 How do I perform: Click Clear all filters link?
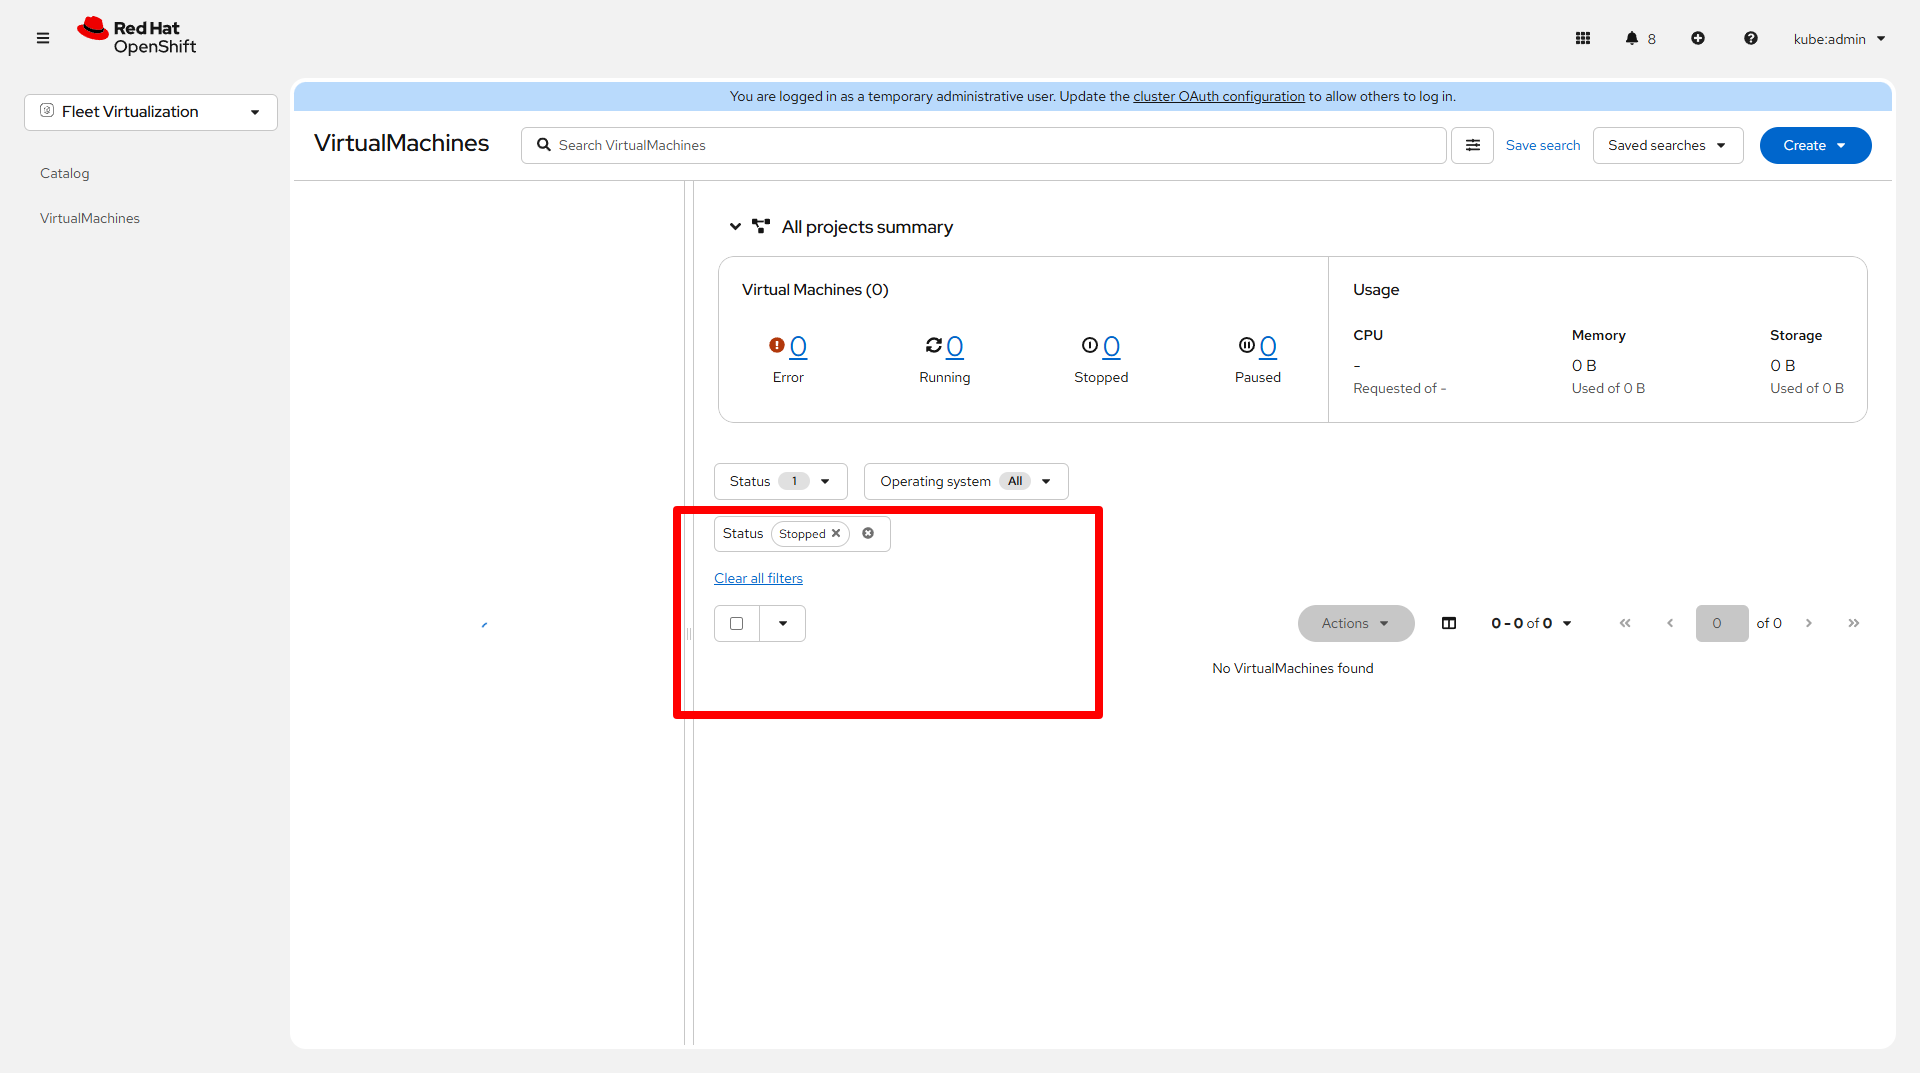758,578
